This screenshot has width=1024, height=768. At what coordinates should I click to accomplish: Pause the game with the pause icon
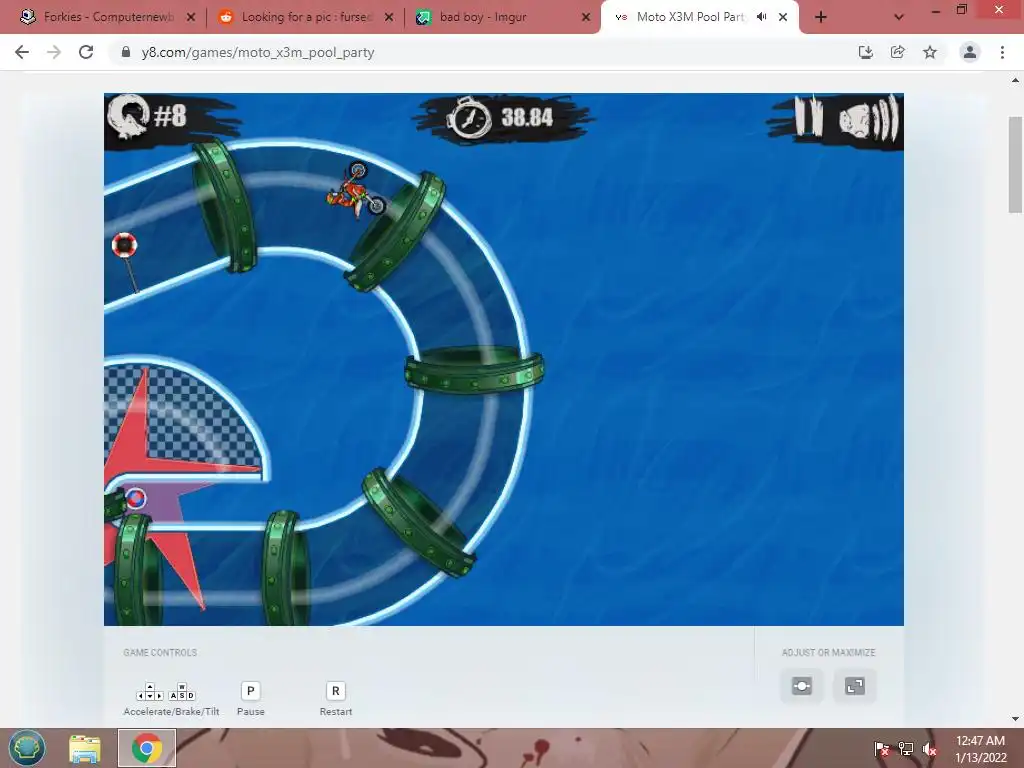pyautogui.click(x=808, y=117)
